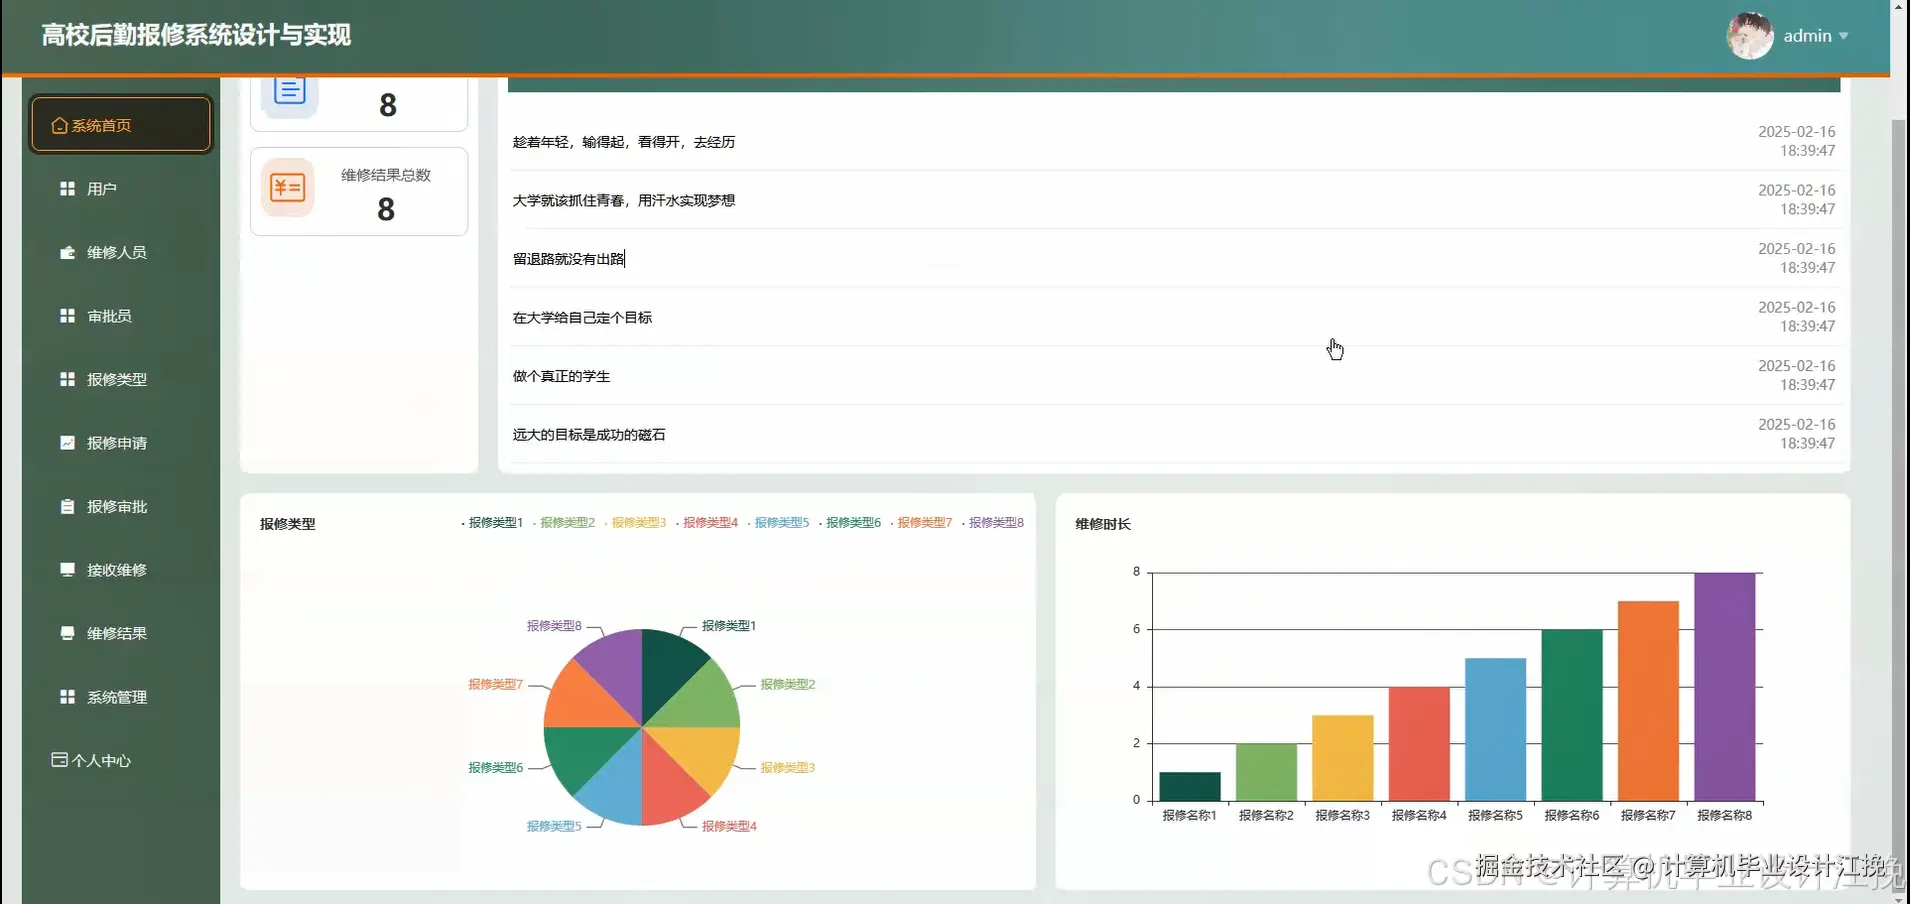Toggle the 报修类型3 legend entry

coord(635,523)
